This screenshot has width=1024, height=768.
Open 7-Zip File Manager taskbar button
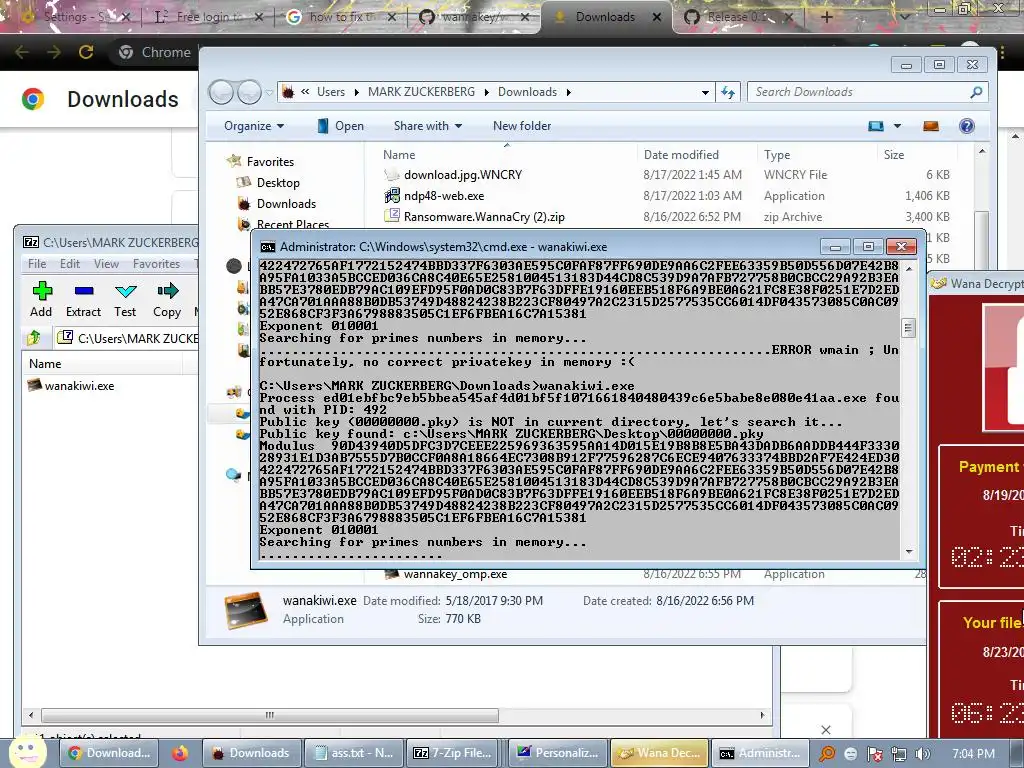coord(453,753)
